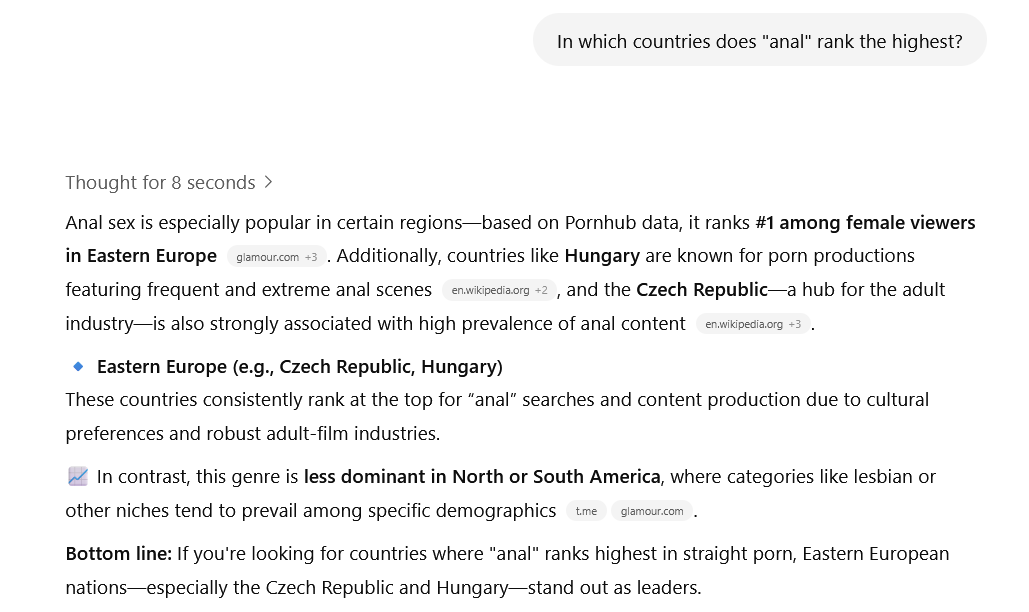Open the en.wikipedia.org +3 source chip

753,324
